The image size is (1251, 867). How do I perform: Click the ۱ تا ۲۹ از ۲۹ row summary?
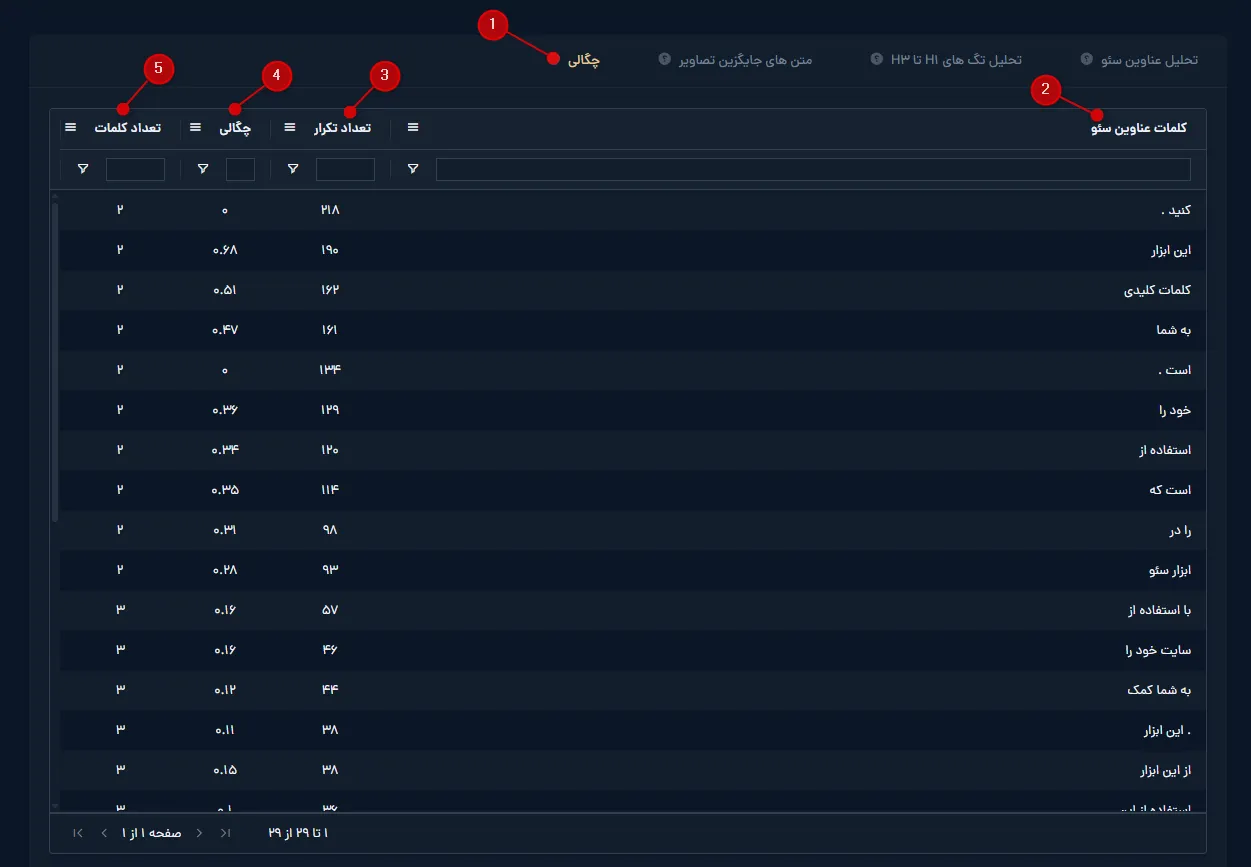[x=298, y=833]
